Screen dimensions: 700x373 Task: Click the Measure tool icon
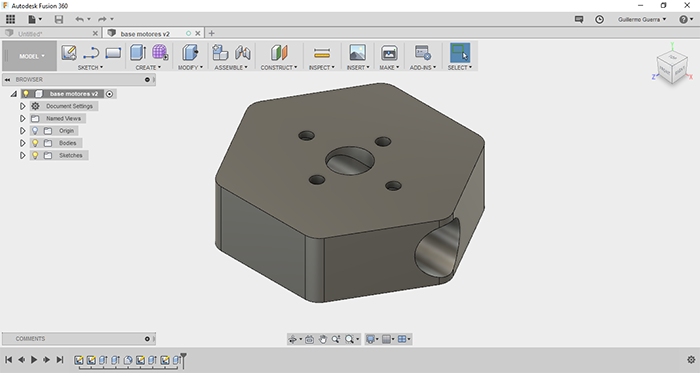tap(322, 53)
